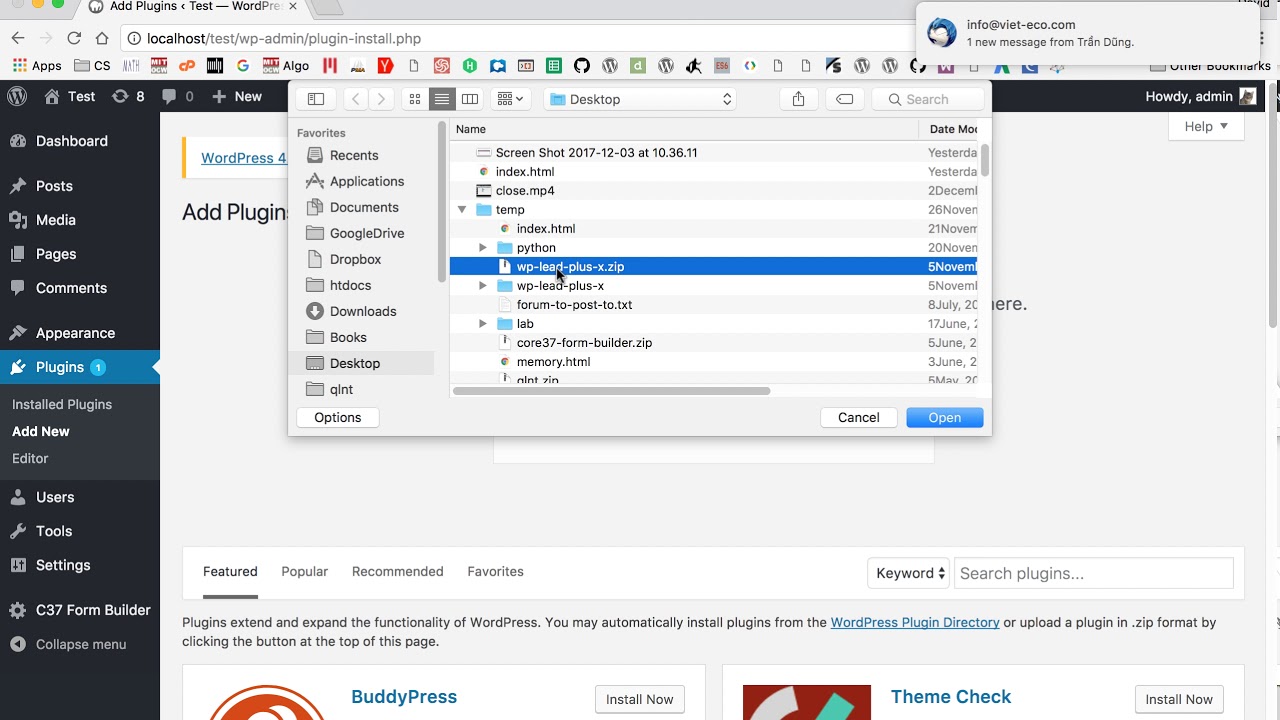Click the browser home icon
Viewport: 1280px width, 720px height.
tap(102, 38)
